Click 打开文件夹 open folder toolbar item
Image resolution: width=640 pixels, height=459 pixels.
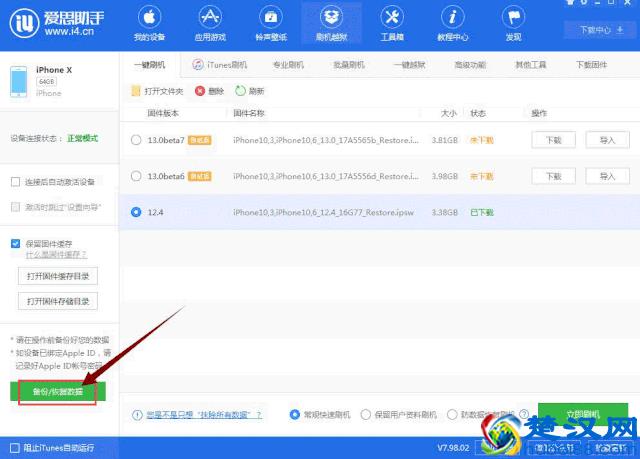pyautogui.click(x=157, y=91)
